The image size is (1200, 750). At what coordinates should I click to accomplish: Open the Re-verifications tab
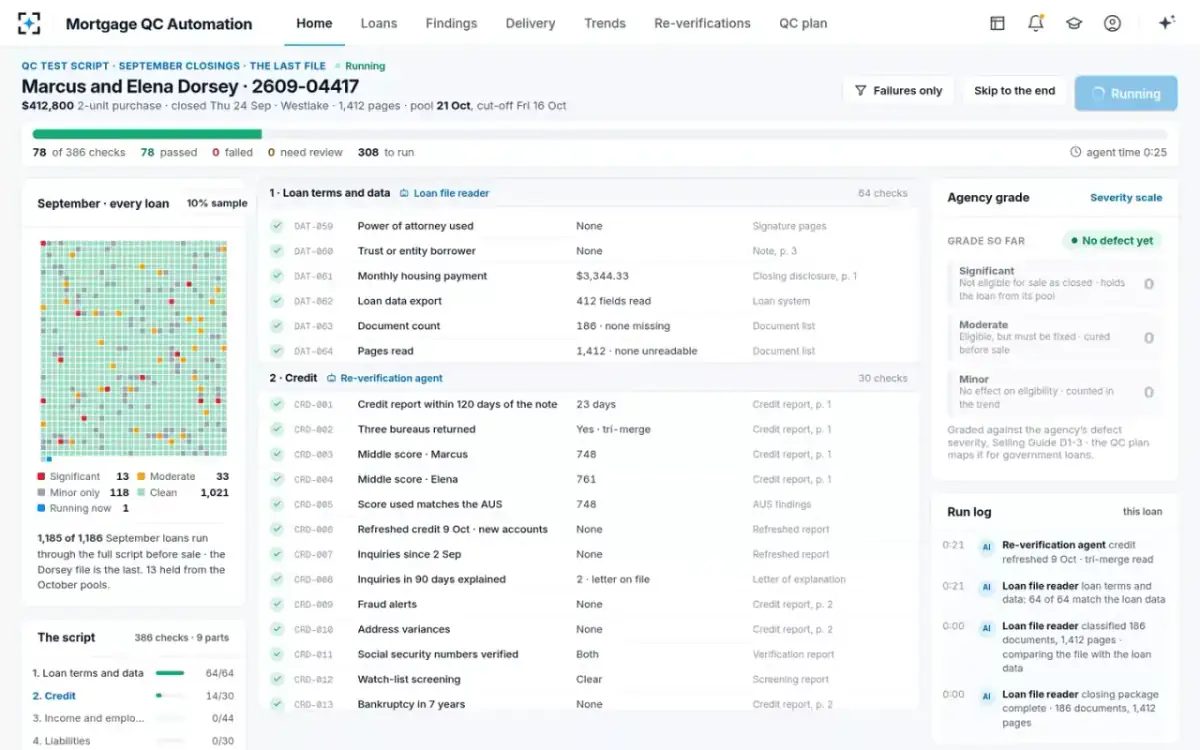pos(702,23)
